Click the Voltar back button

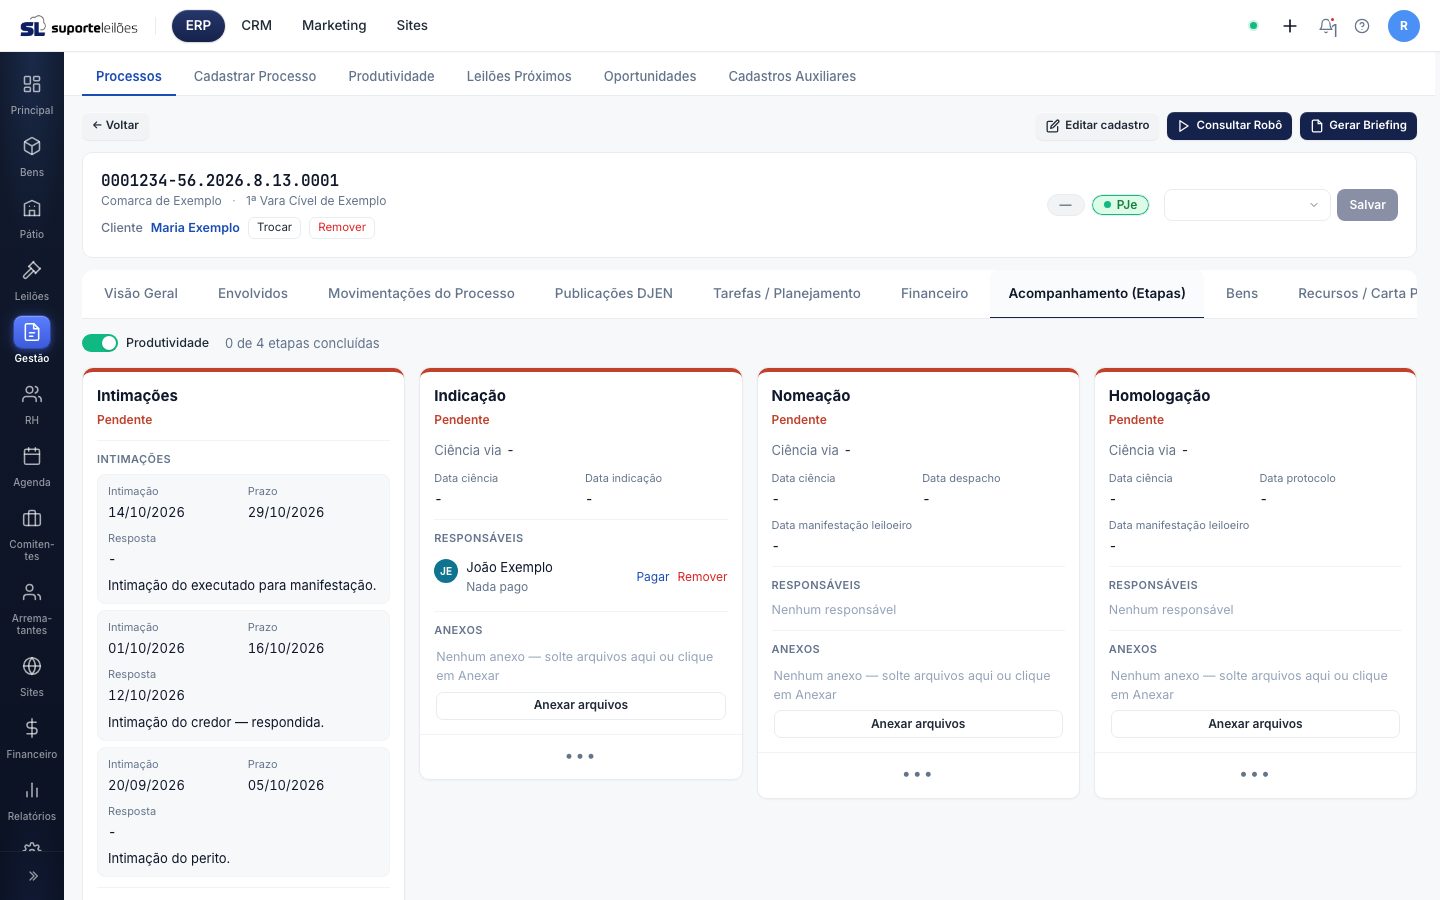pyautogui.click(x=115, y=126)
